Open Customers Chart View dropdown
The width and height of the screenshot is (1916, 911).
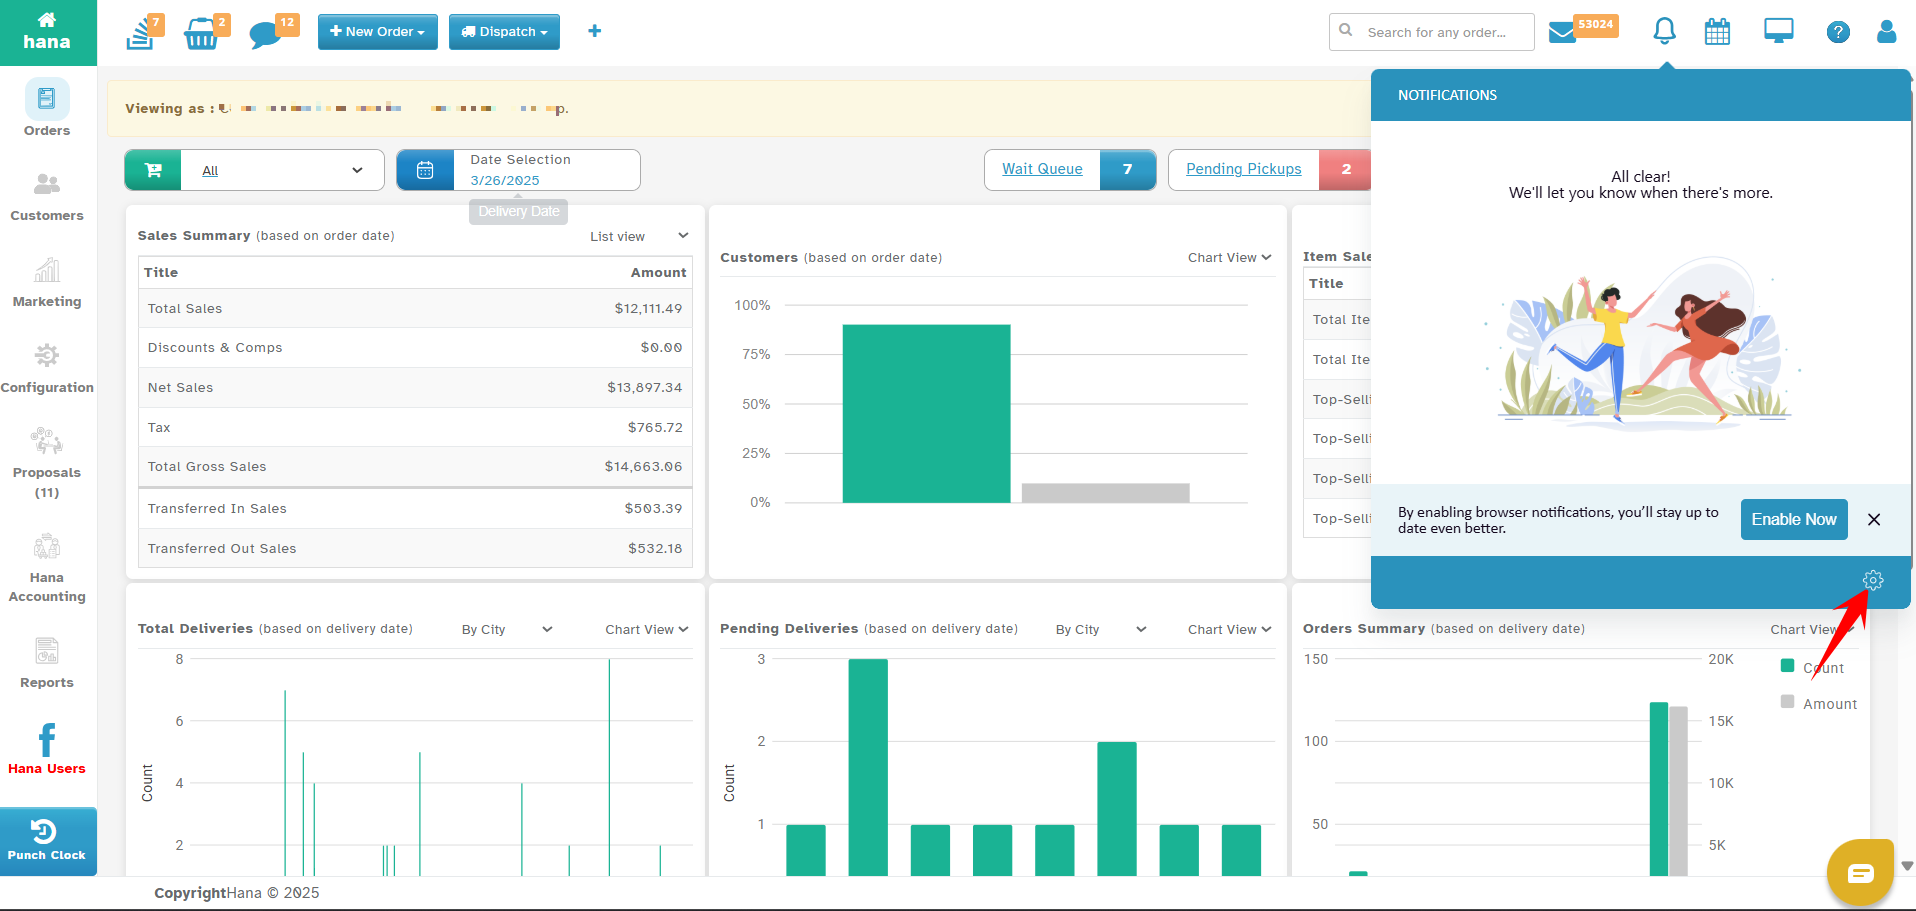pos(1229,257)
